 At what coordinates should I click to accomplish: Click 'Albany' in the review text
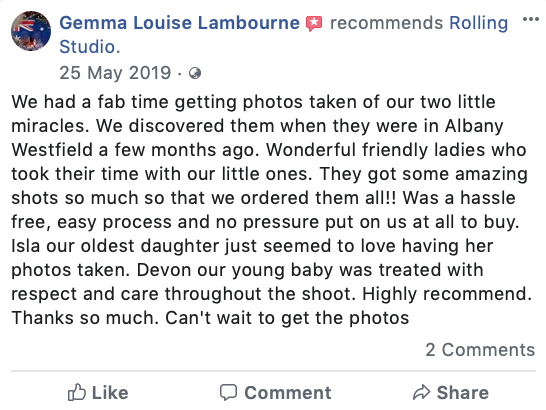click(x=474, y=126)
